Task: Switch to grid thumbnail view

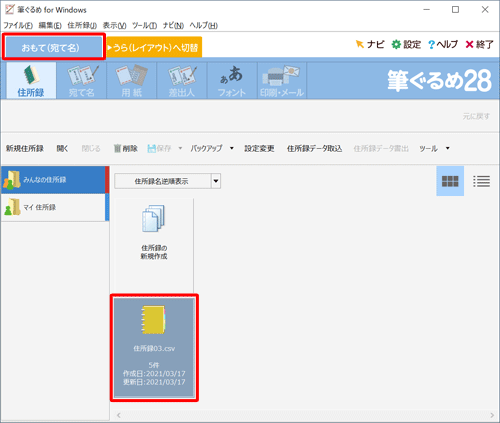Action: [x=450, y=181]
